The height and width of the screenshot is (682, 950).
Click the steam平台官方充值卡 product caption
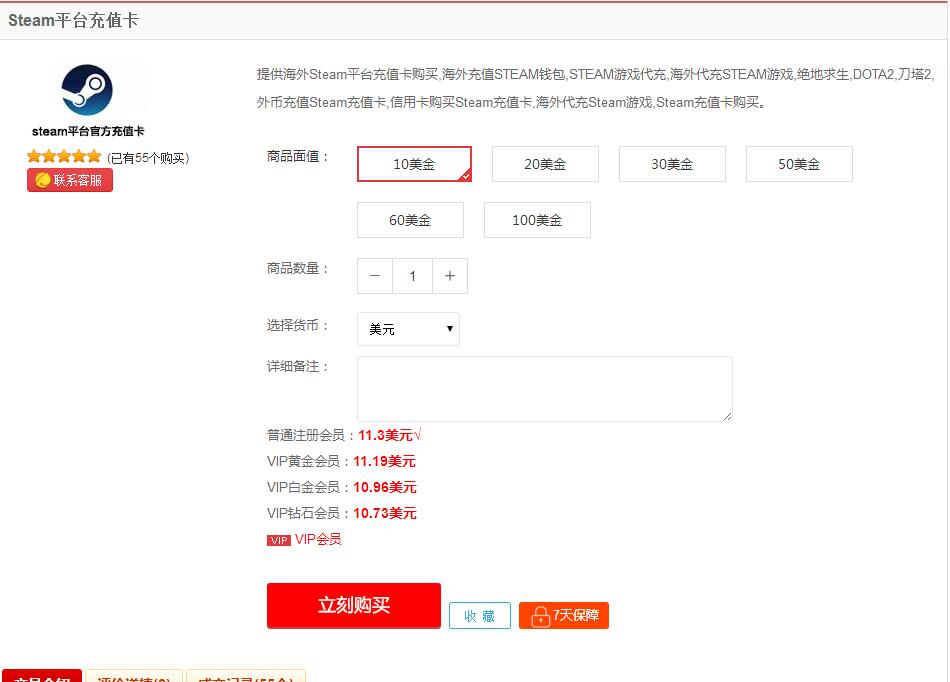(88, 131)
